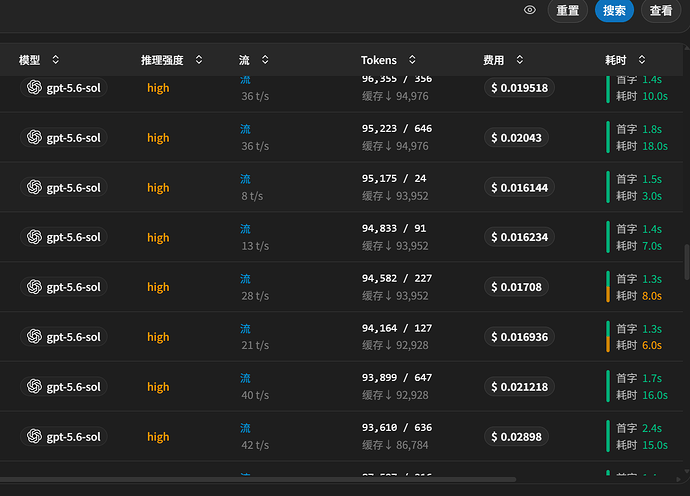Sort by Tokens column arrows
The image size is (690, 496).
point(412,59)
